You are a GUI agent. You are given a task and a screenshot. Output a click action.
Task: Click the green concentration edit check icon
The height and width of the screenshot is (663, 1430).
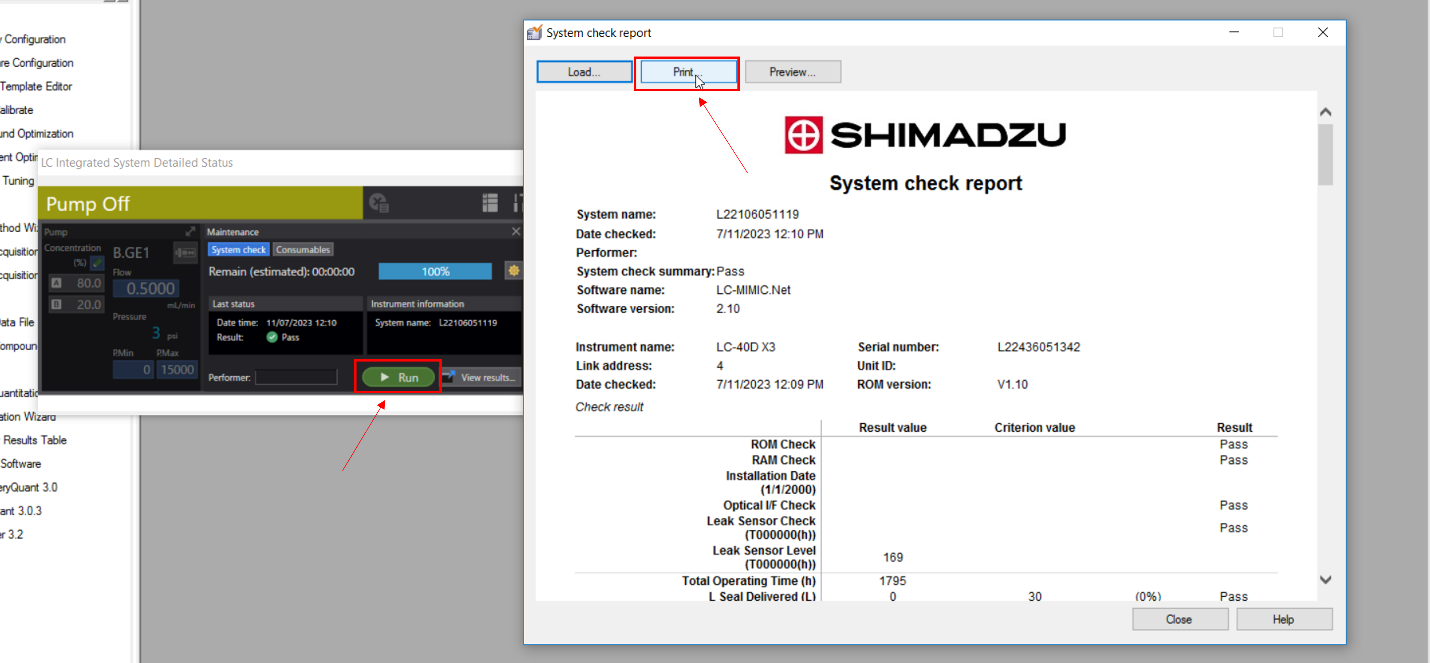pyautogui.click(x=97, y=263)
